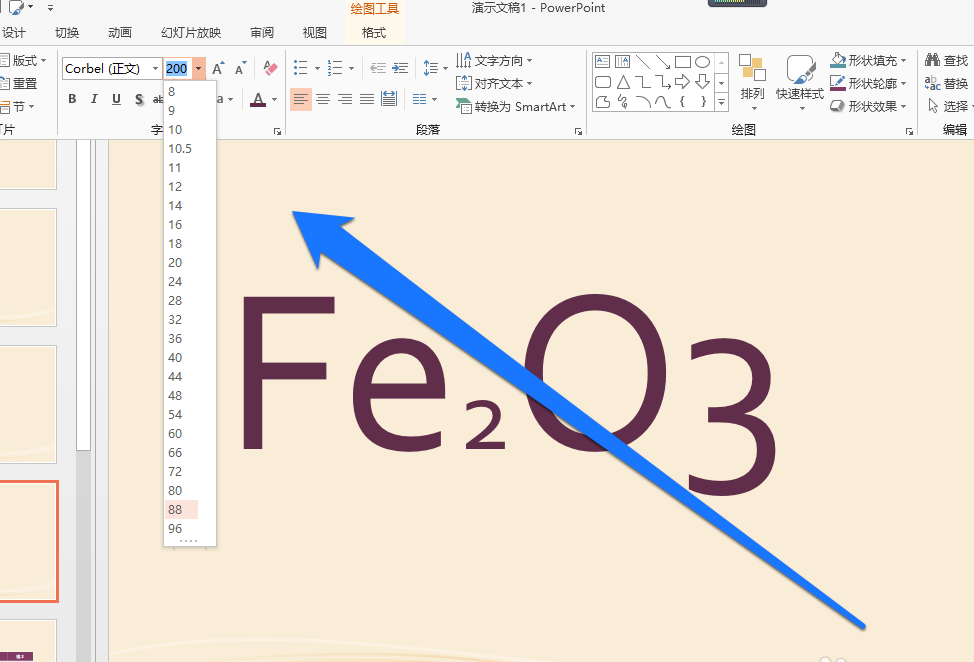
Task: Toggle italic formatting
Action: (94, 99)
